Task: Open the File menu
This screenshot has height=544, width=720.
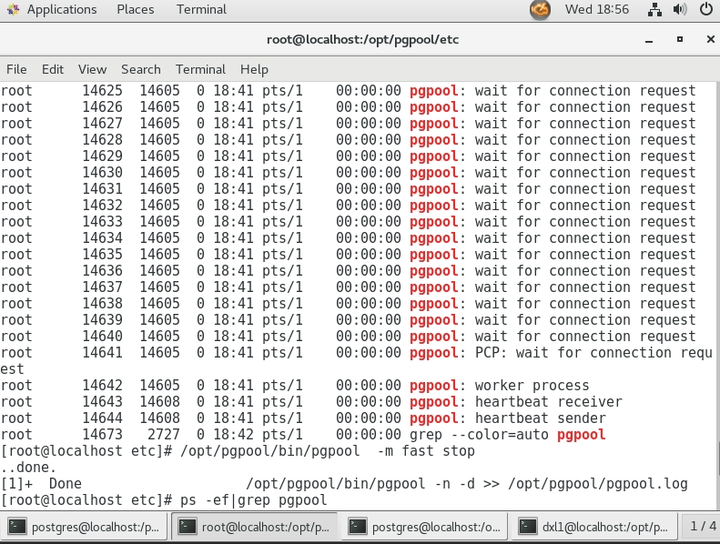Action: [x=17, y=69]
